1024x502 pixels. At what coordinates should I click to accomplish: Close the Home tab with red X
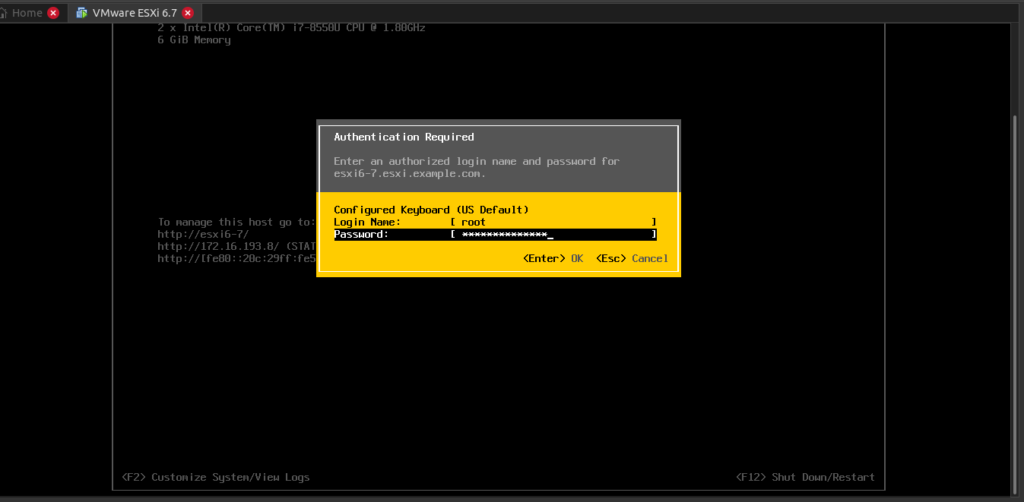click(x=53, y=13)
